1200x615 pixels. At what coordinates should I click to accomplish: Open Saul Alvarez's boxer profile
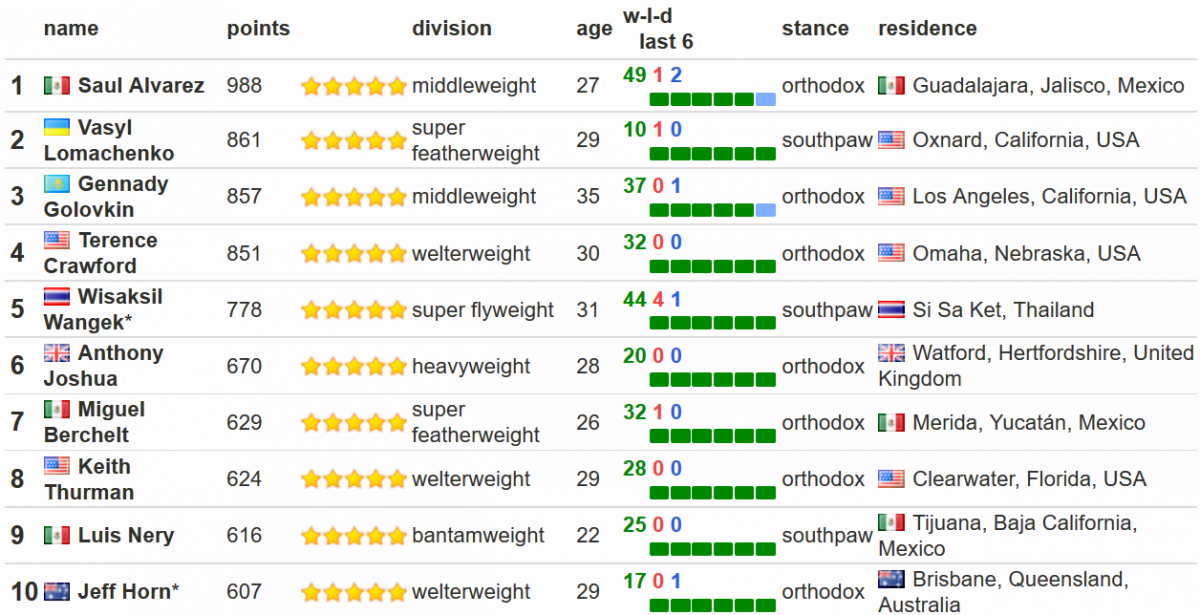(x=141, y=86)
